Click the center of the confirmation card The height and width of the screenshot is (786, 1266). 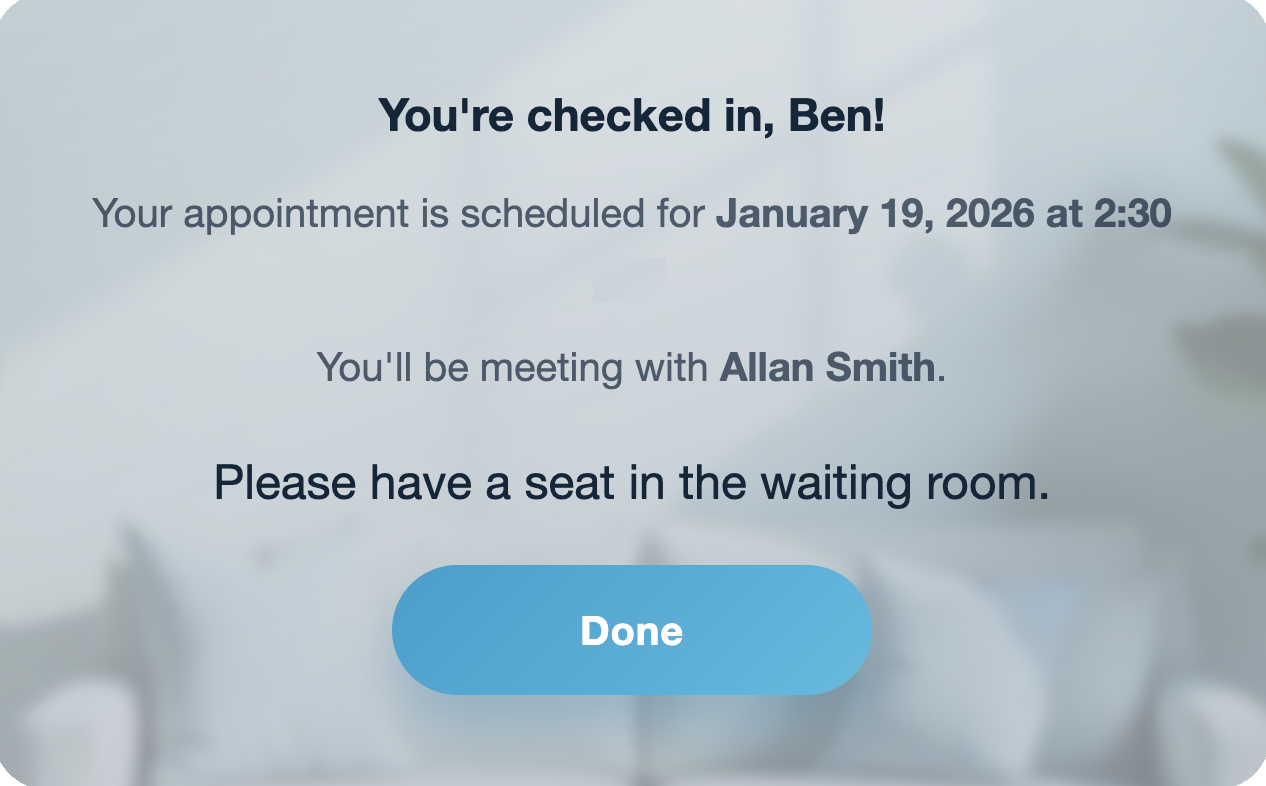tap(633, 393)
